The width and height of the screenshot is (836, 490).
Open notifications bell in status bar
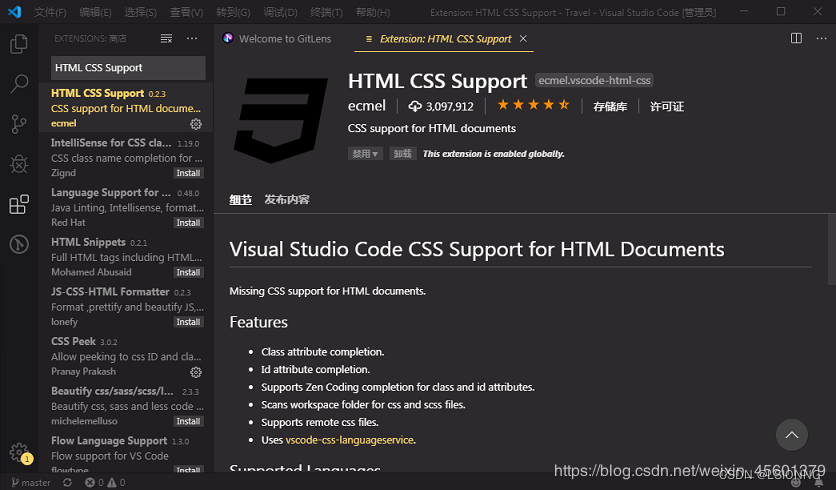[819, 483]
